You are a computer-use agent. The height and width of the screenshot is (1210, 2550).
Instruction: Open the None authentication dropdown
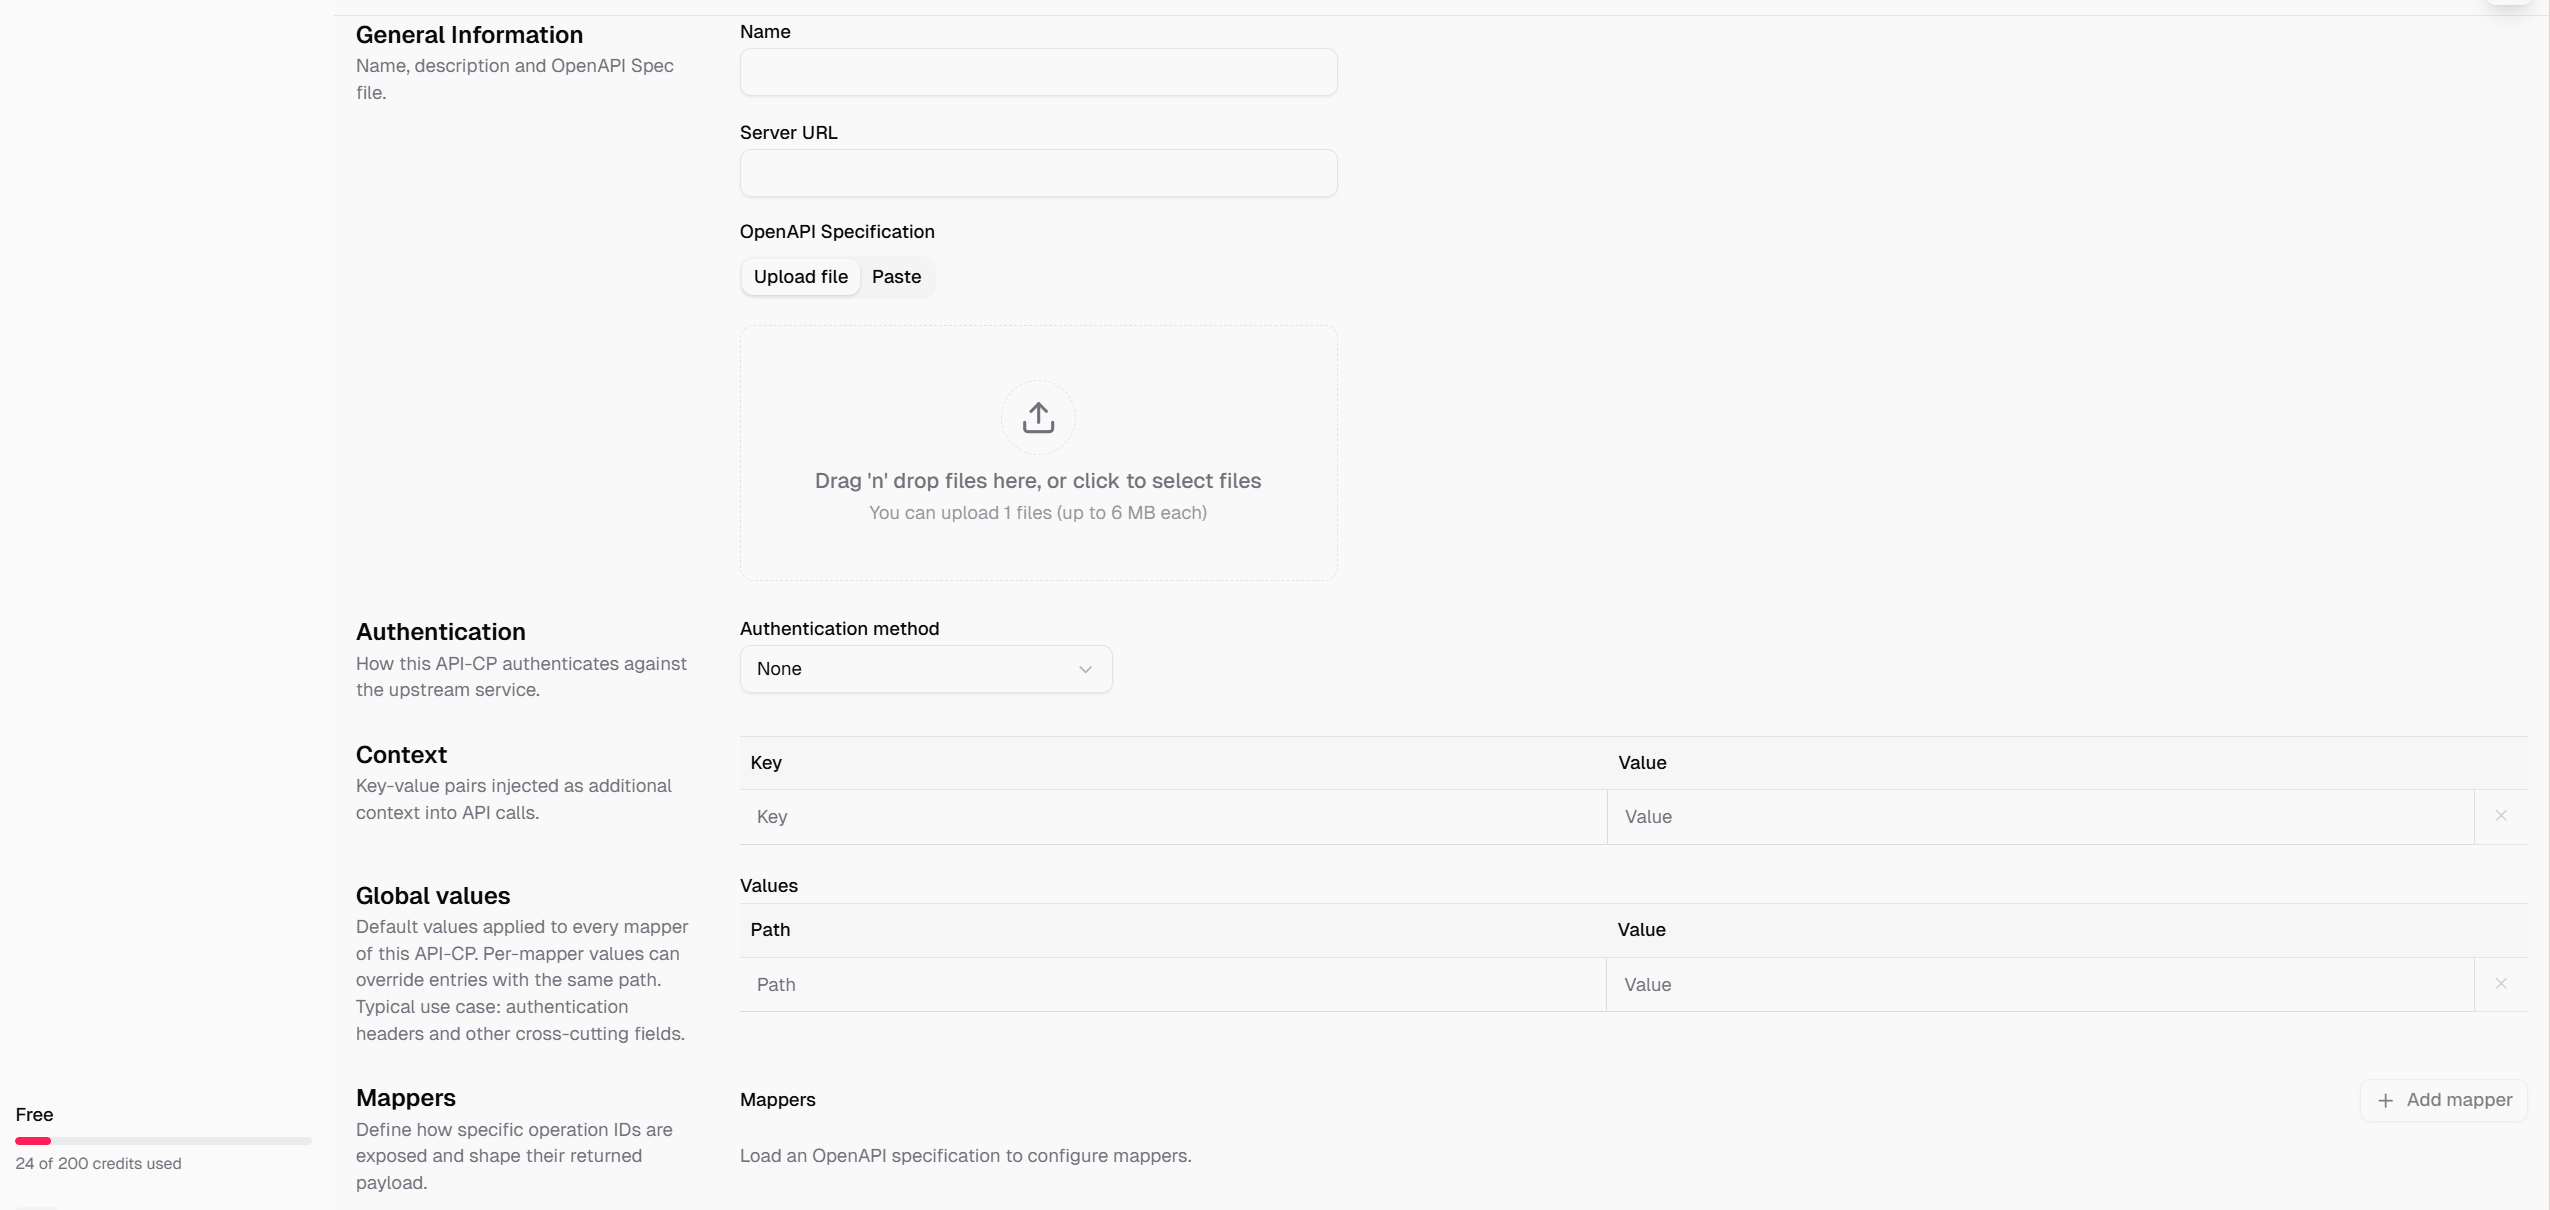(x=925, y=669)
